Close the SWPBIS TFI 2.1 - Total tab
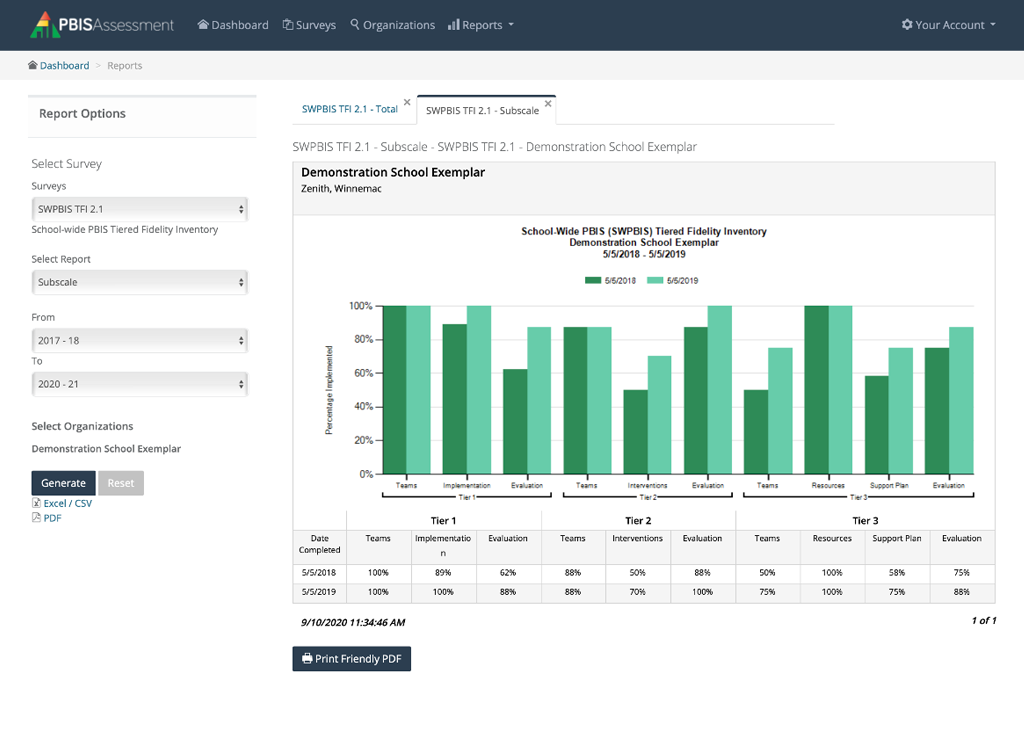The height and width of the screenshot is (741, 1024). point(407,102)
